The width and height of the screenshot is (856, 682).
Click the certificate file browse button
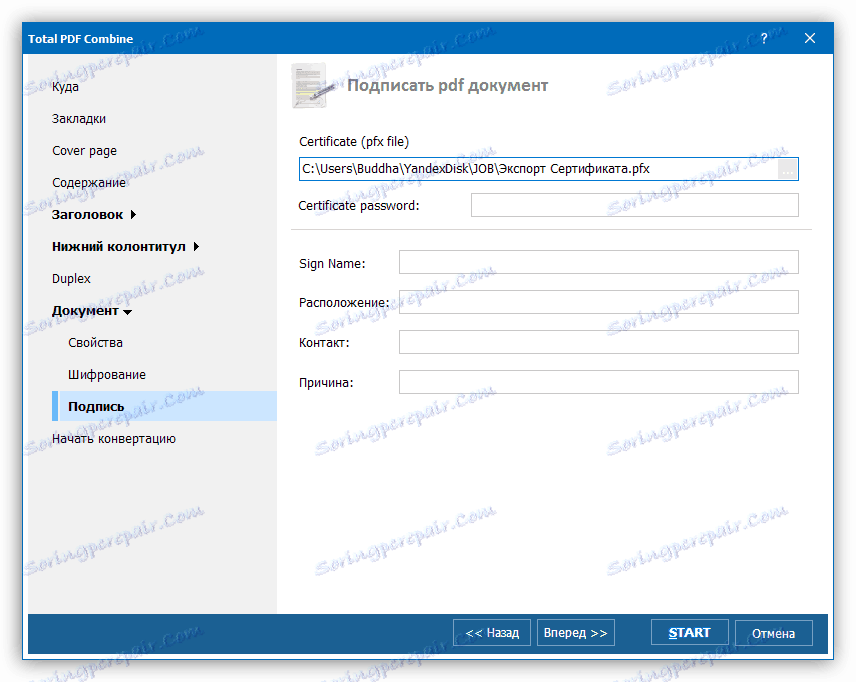click(787, 169)
